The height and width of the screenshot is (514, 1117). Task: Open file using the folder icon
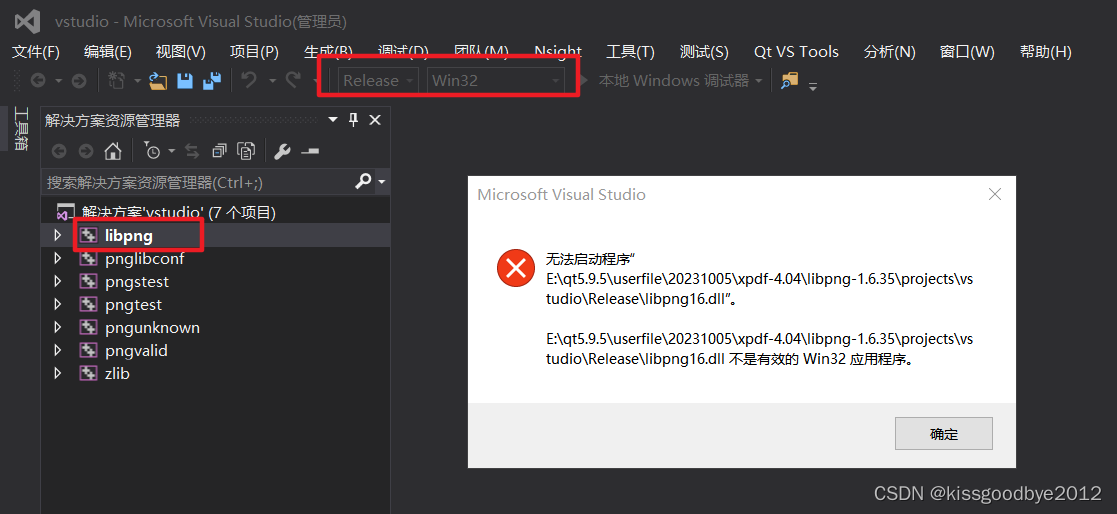158,81
